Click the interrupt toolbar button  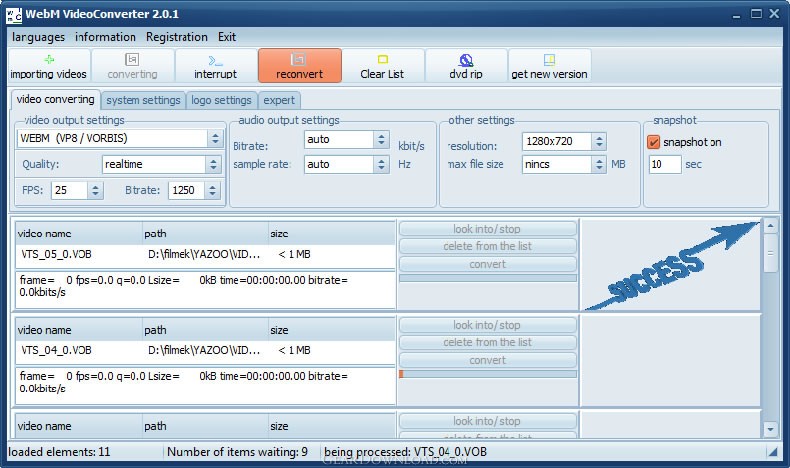[216, 66]
